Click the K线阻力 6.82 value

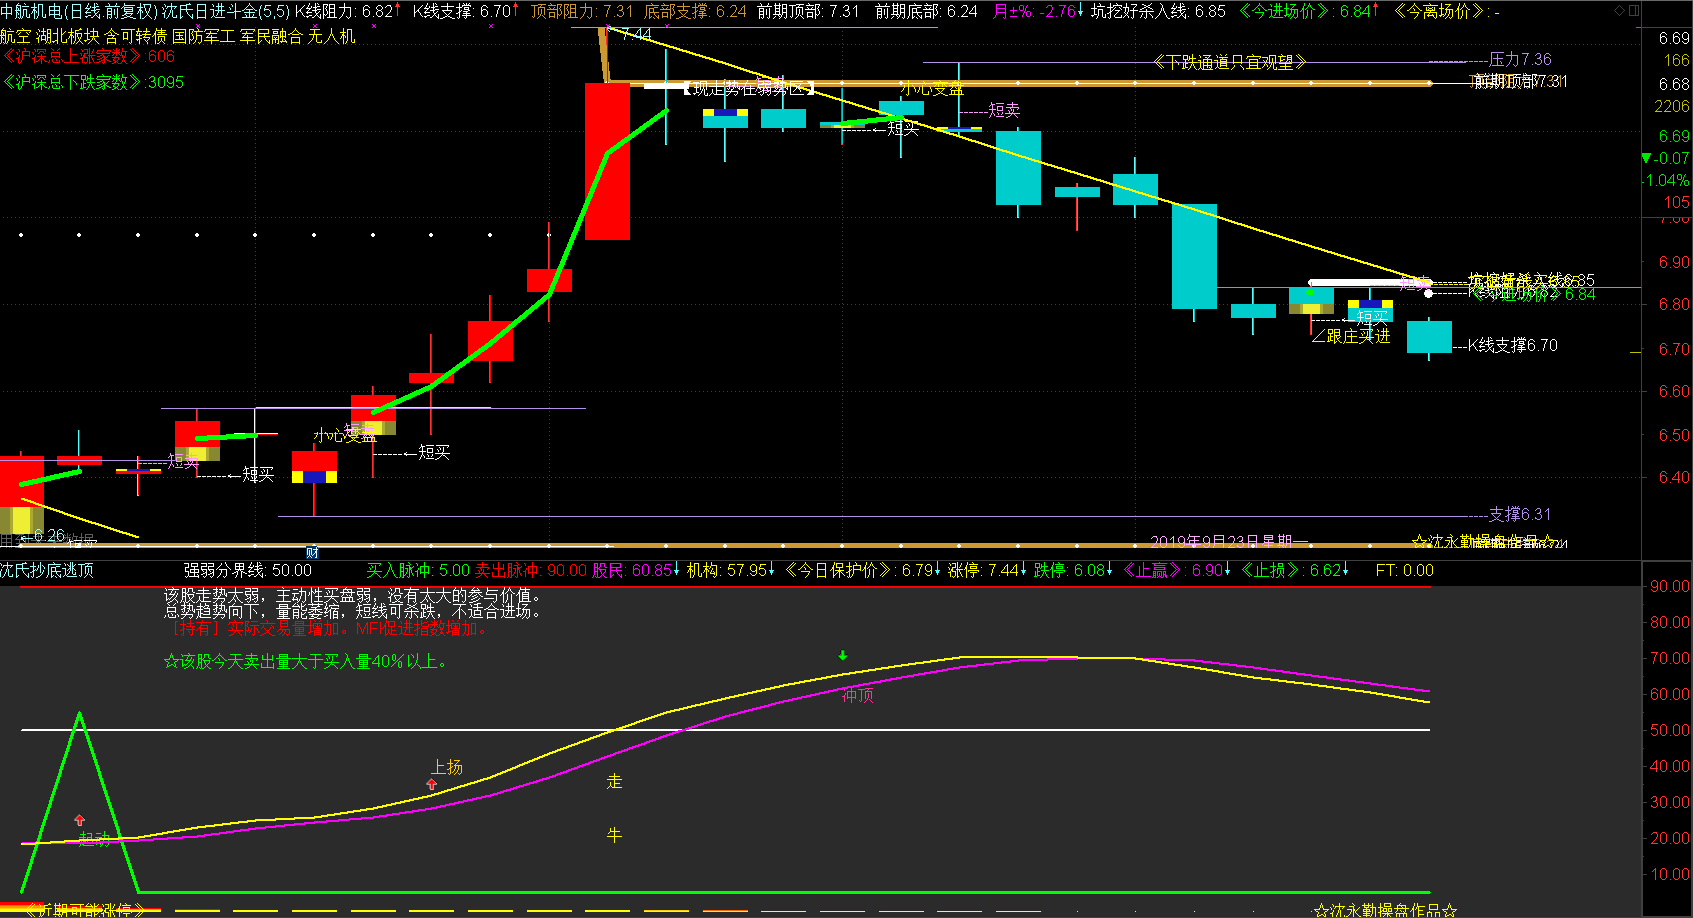(347, 11)
